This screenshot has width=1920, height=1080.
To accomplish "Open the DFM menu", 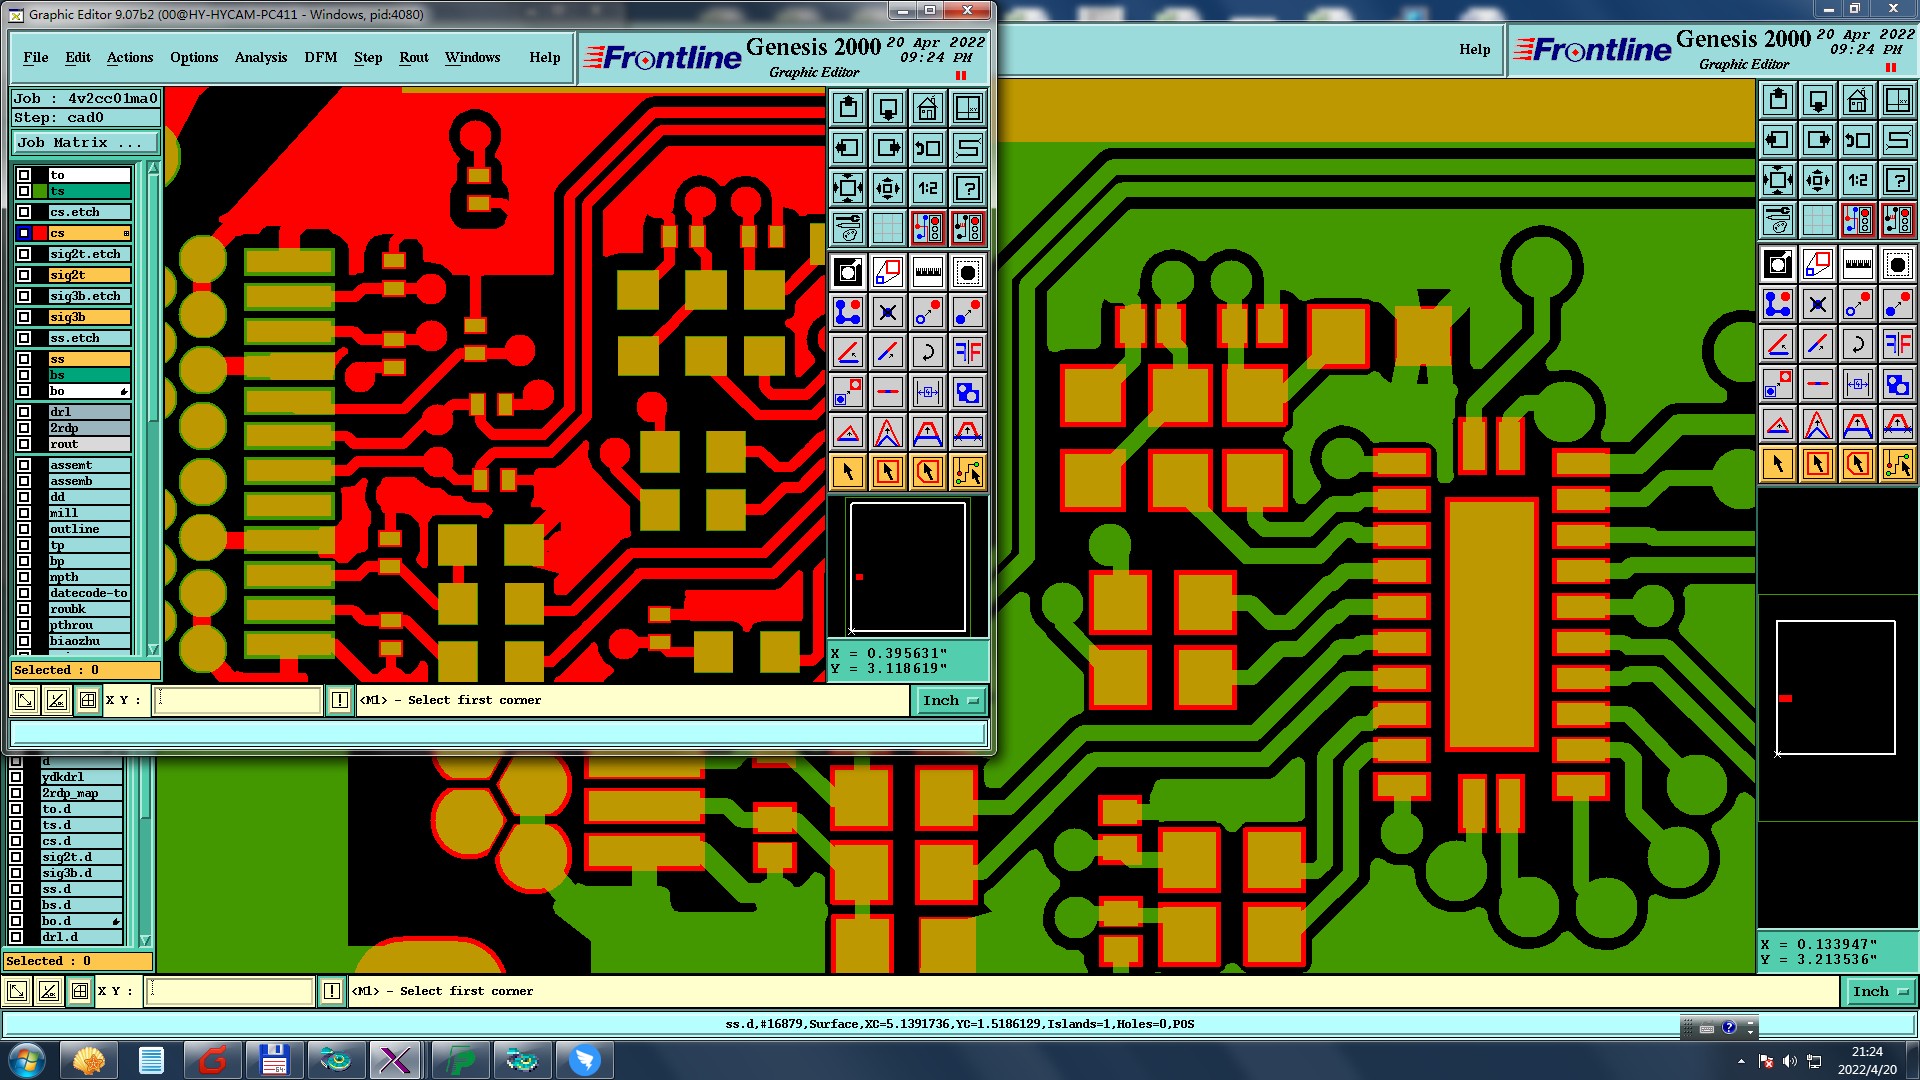I will coord(320,57).
